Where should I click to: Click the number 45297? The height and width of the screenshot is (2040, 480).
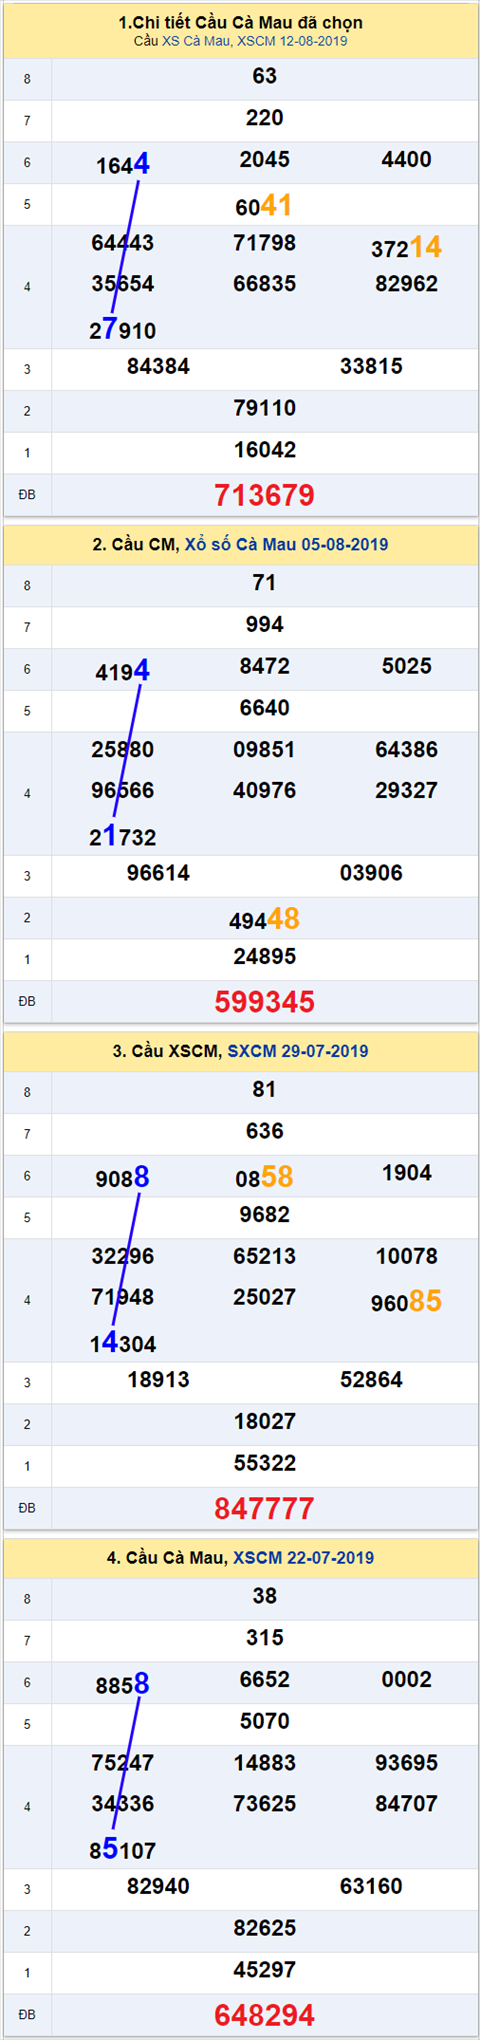(x=264, y=1970)
